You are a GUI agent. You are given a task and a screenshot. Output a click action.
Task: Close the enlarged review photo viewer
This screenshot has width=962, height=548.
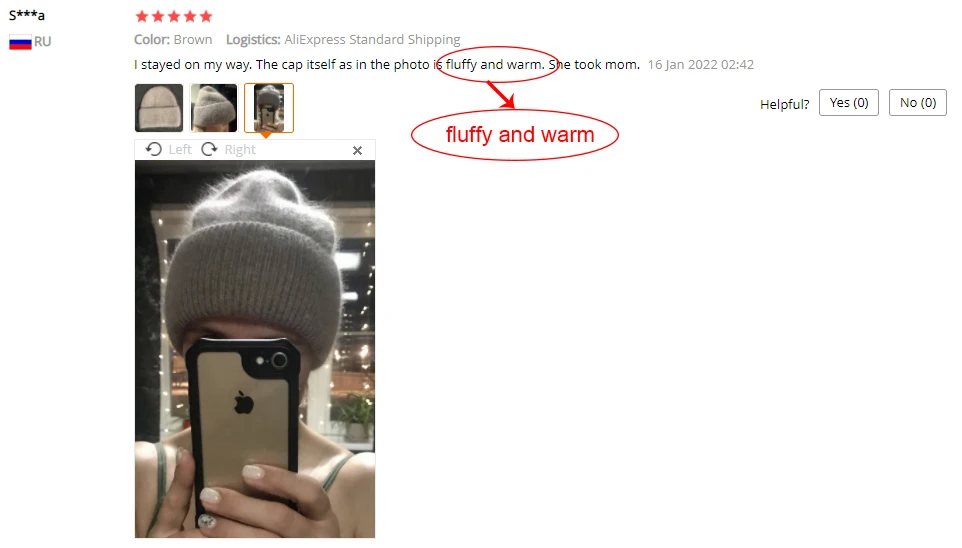click(357, 150)
